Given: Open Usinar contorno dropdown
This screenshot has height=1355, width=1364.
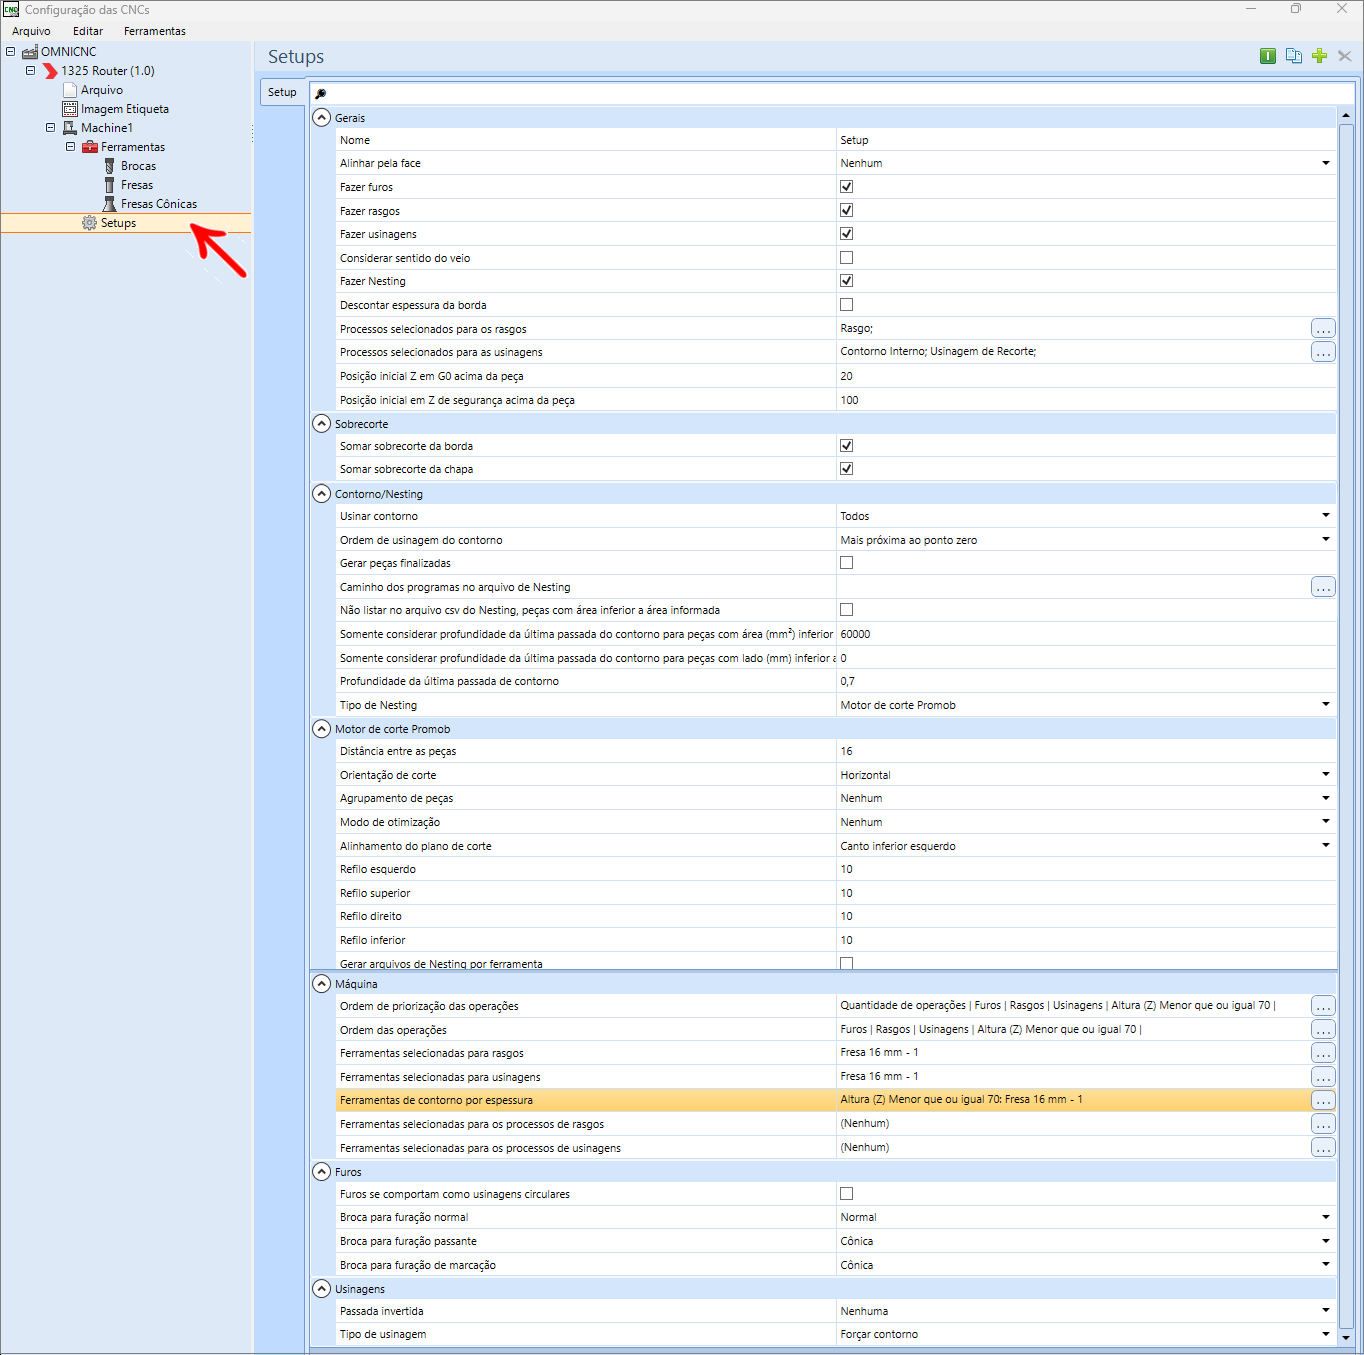Looking at the screenshot, I should click(x=1326, y=516).
